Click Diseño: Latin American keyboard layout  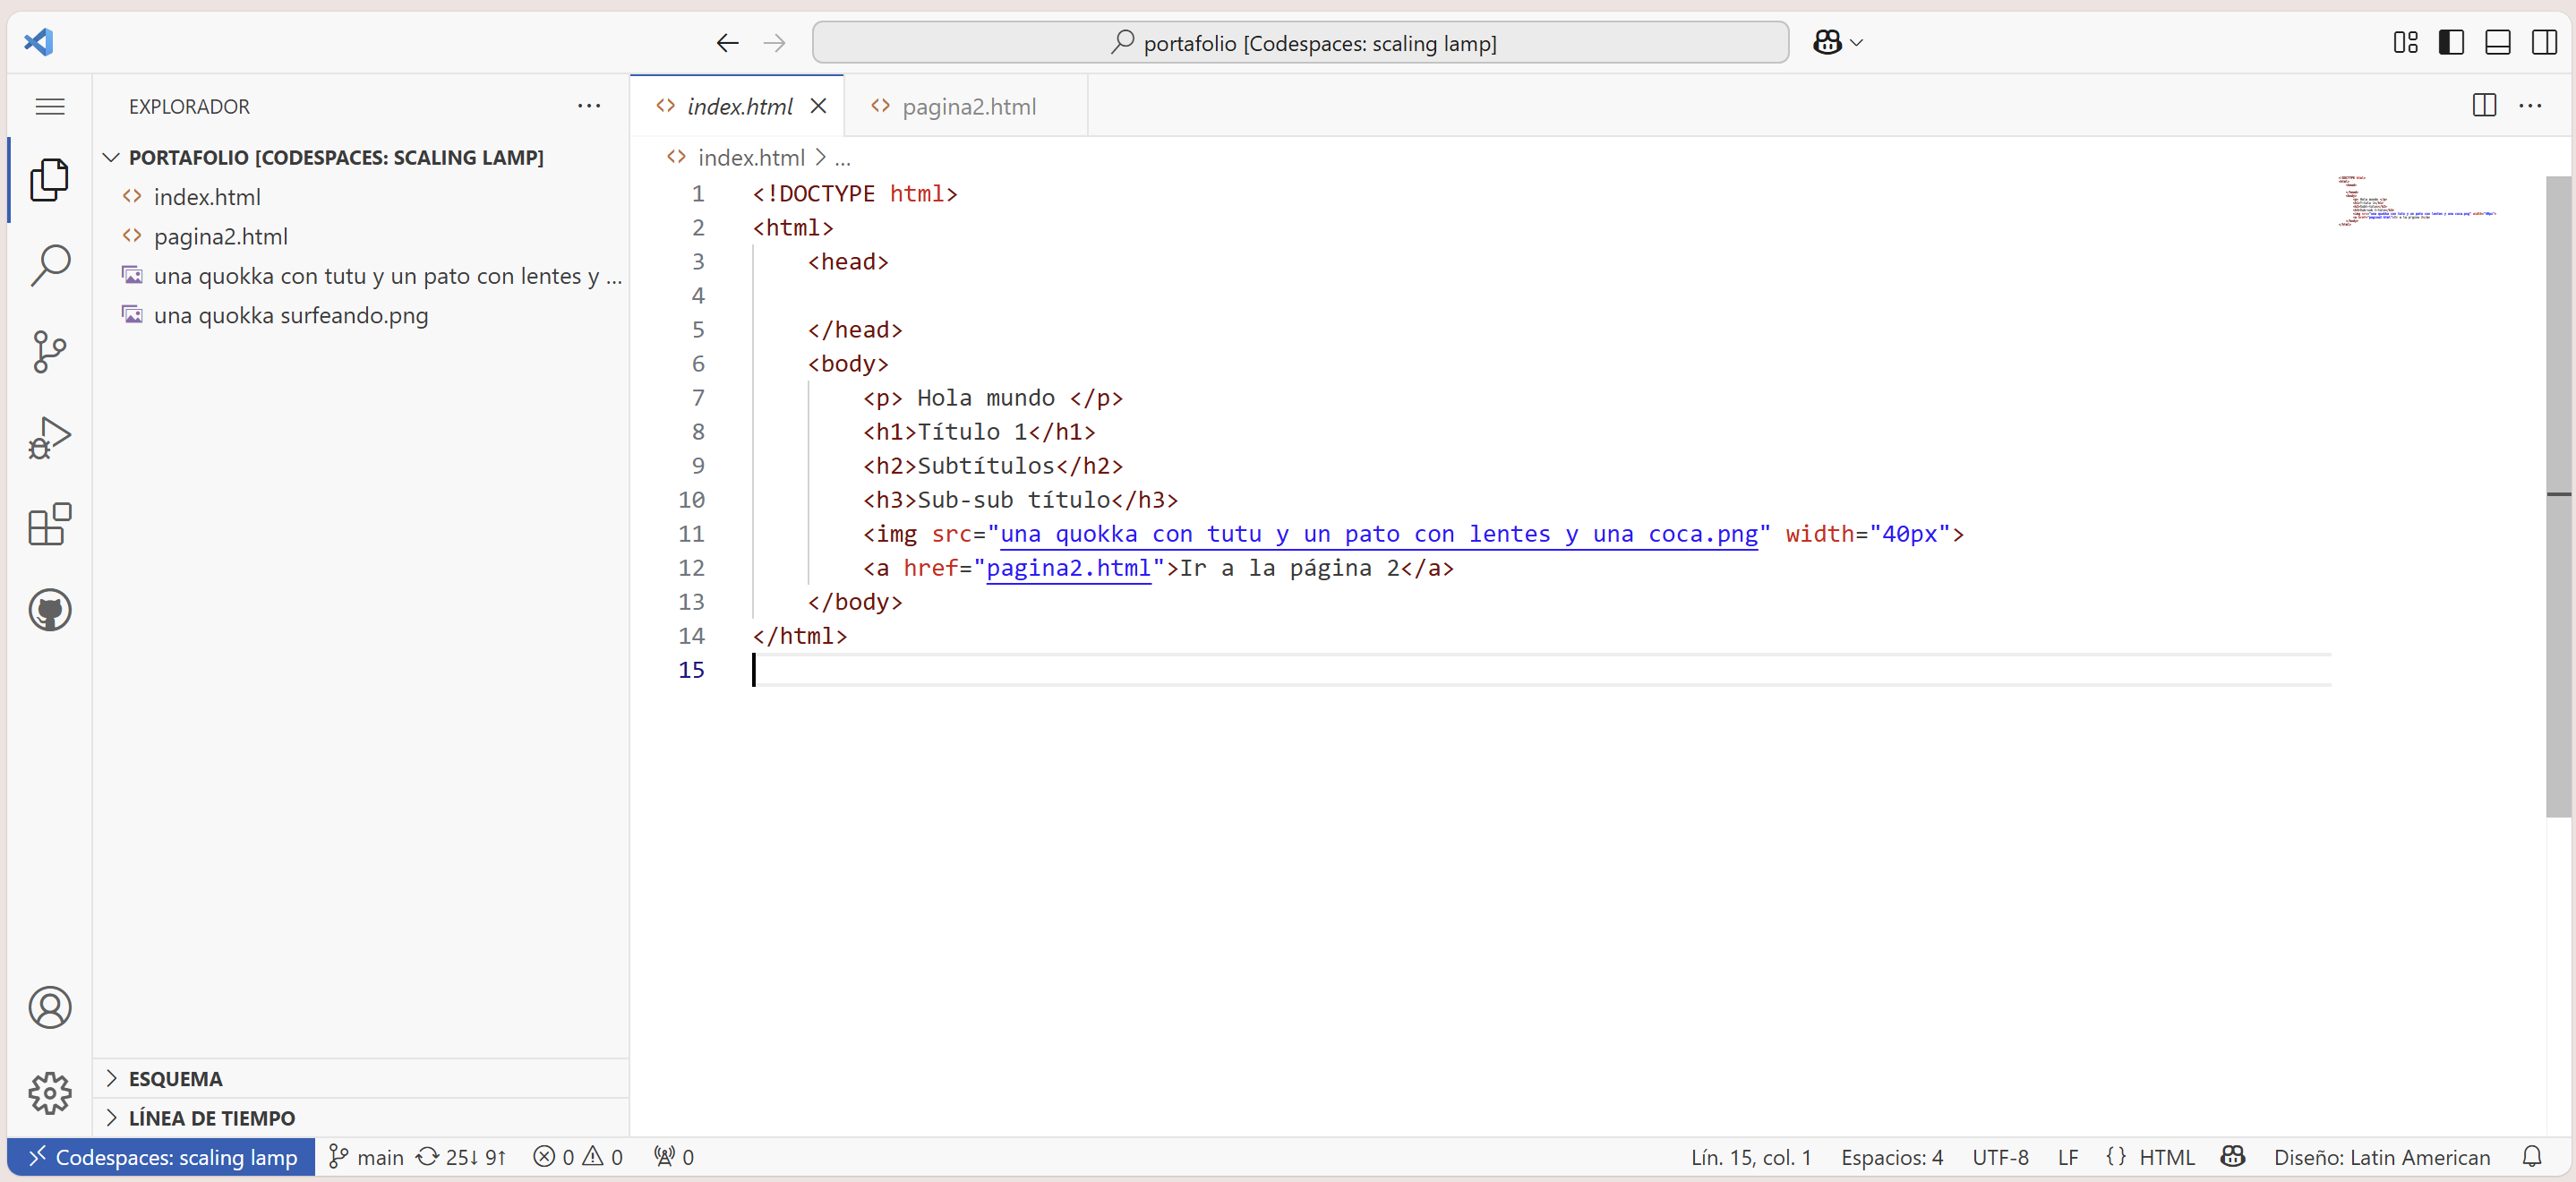pos(2381,1157)
